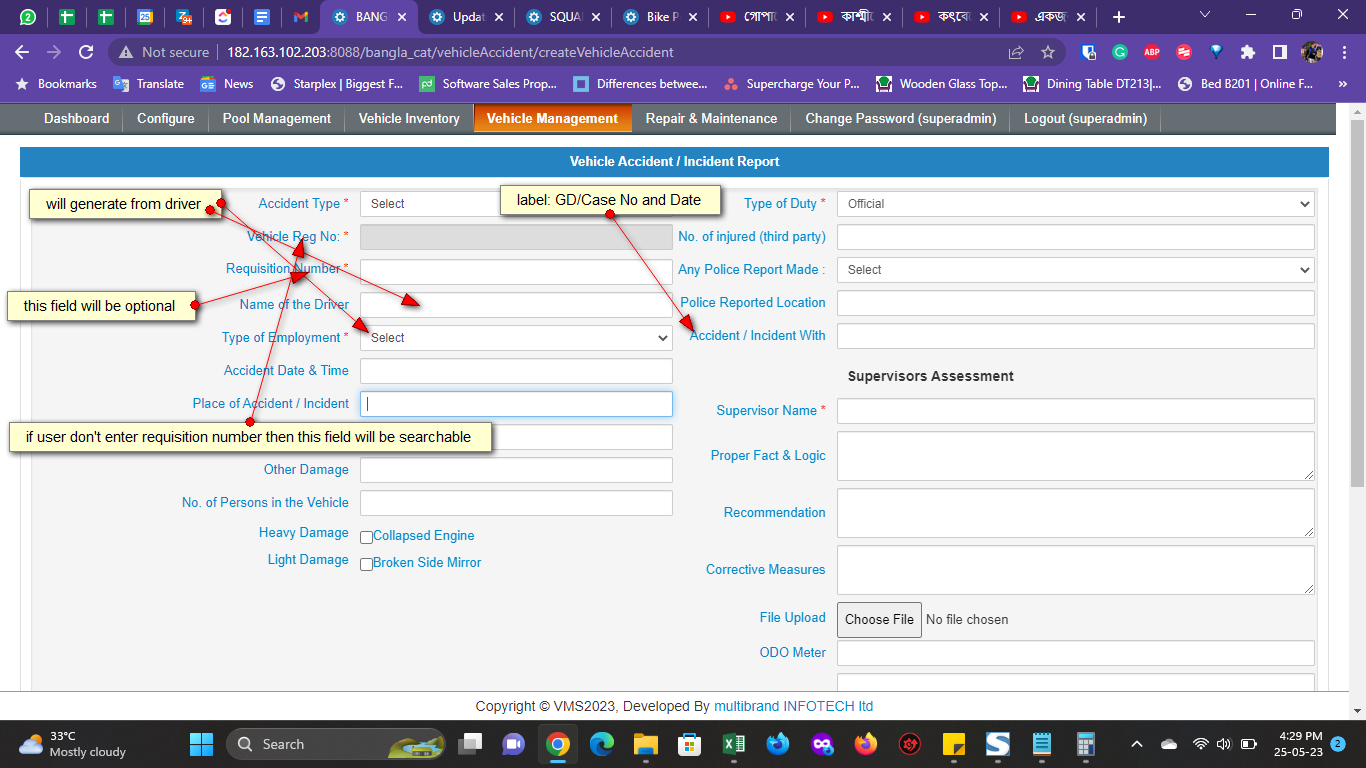The image size is (1366, 768).
Task: Follow the multibrand INFOTECH ltd link
Action: 793,706
